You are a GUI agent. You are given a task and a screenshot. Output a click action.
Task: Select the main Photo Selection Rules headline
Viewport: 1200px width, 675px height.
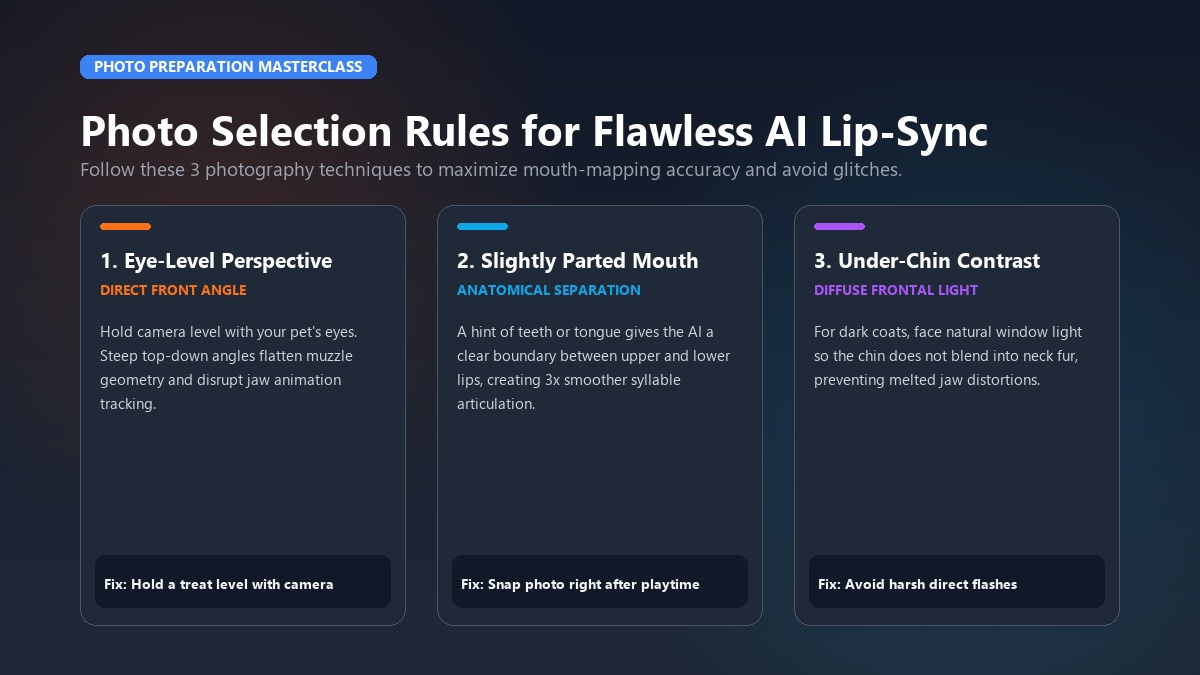coord(534,131)
